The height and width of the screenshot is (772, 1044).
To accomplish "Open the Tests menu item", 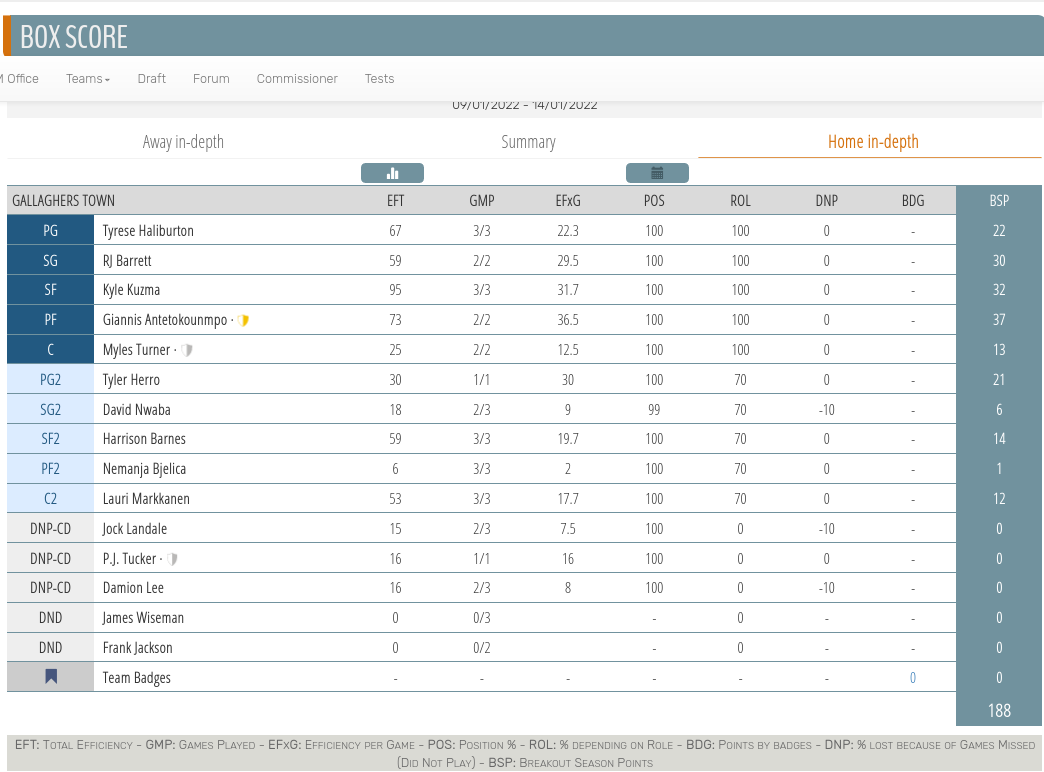I will pyautogui.click(x=380, y=79).
